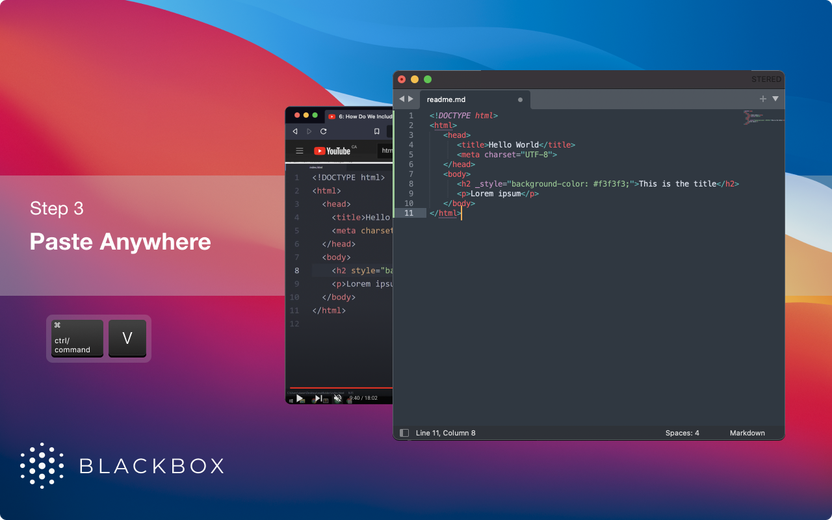Click the YouTube logo
The height and width of the screenshot is (520, 832).
(332, 151)
